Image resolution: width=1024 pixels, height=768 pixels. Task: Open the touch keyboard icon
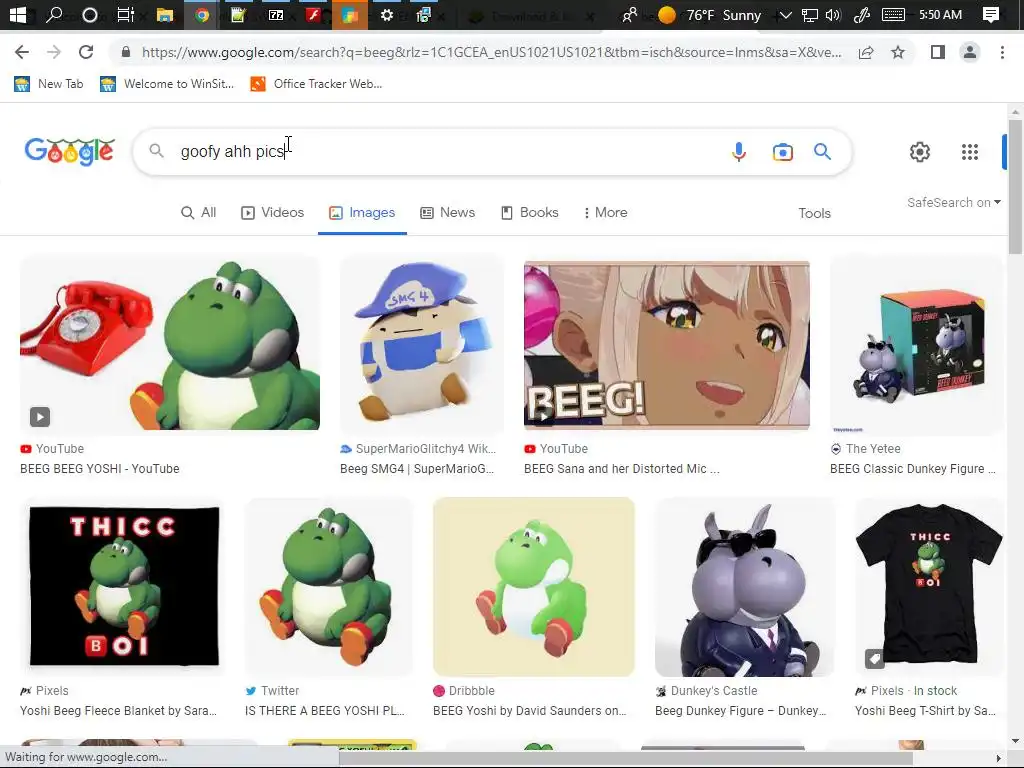(x=893, y=14)
